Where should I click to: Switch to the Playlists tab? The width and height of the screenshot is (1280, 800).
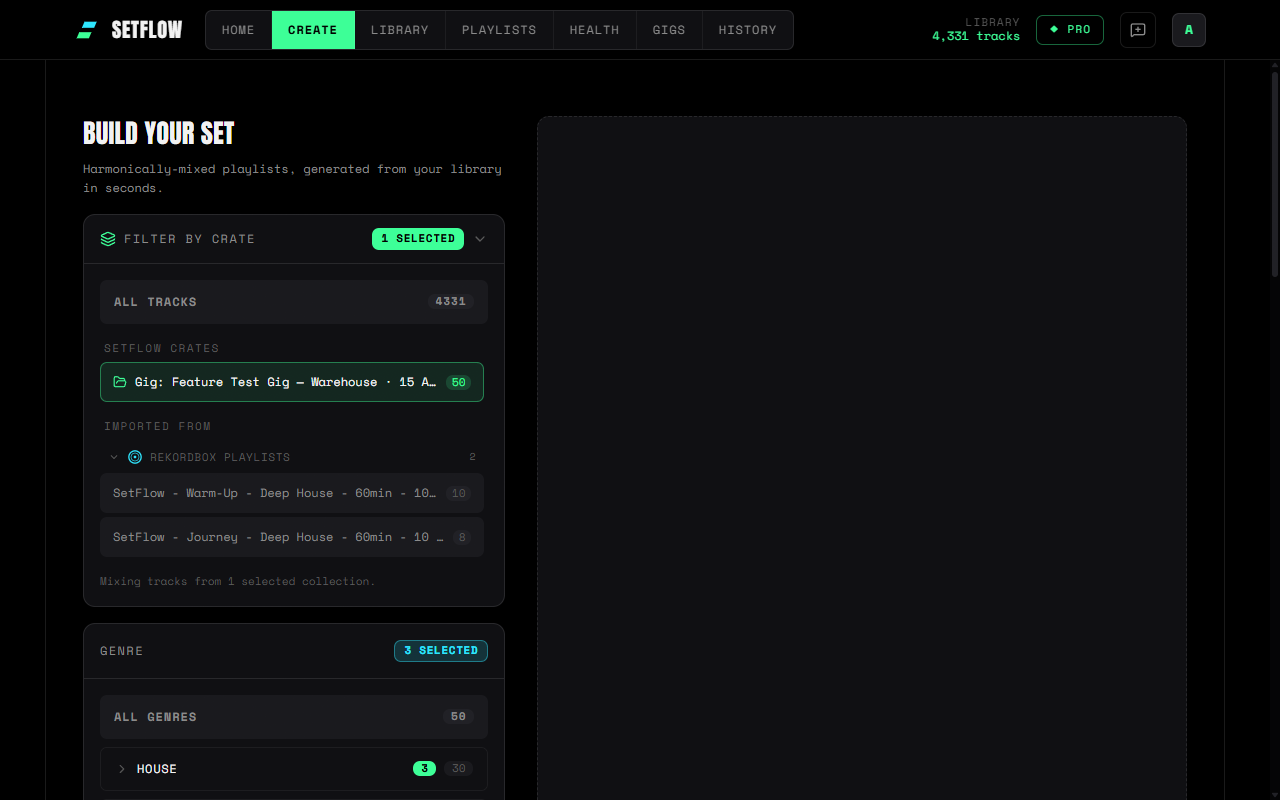click(x=499, y=30)
